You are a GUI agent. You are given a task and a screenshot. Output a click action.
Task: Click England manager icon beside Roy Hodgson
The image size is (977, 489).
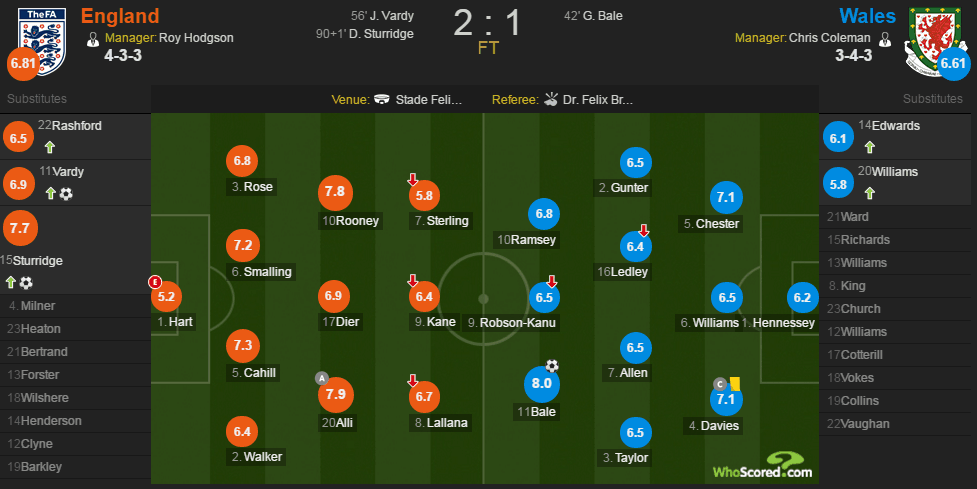tap(93, 40)
